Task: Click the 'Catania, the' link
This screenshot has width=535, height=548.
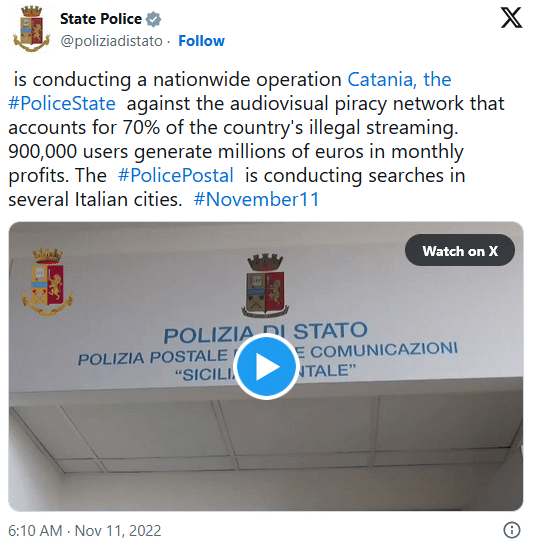Action: [399, 80]
